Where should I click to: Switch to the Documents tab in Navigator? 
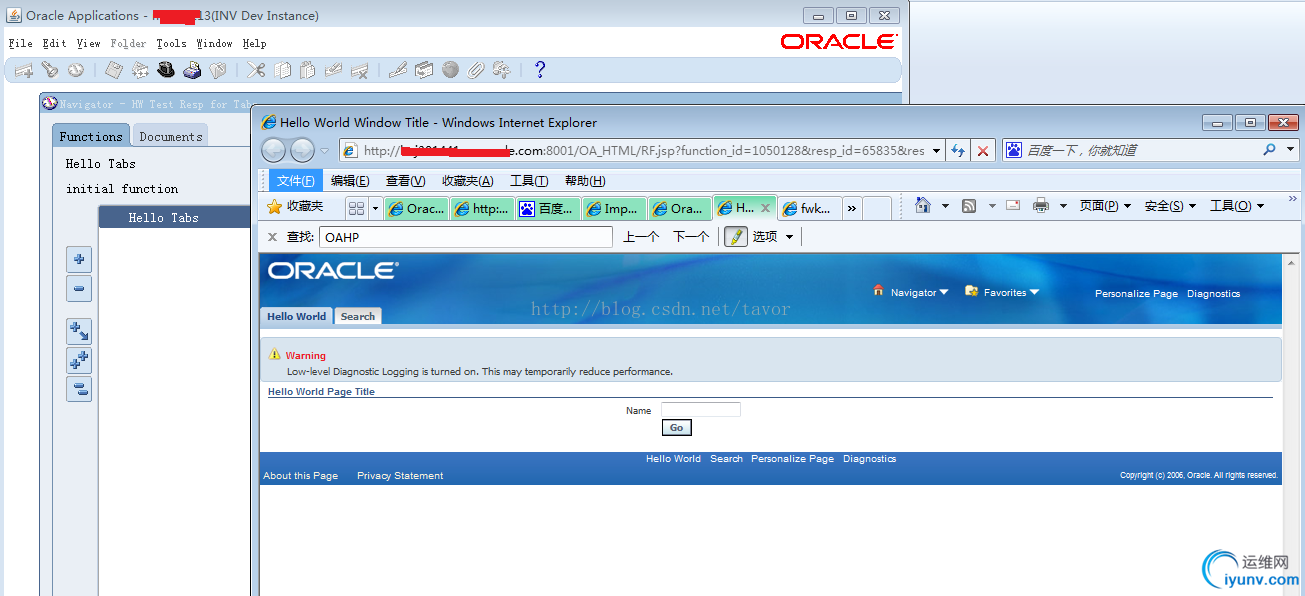click(171, 136)
